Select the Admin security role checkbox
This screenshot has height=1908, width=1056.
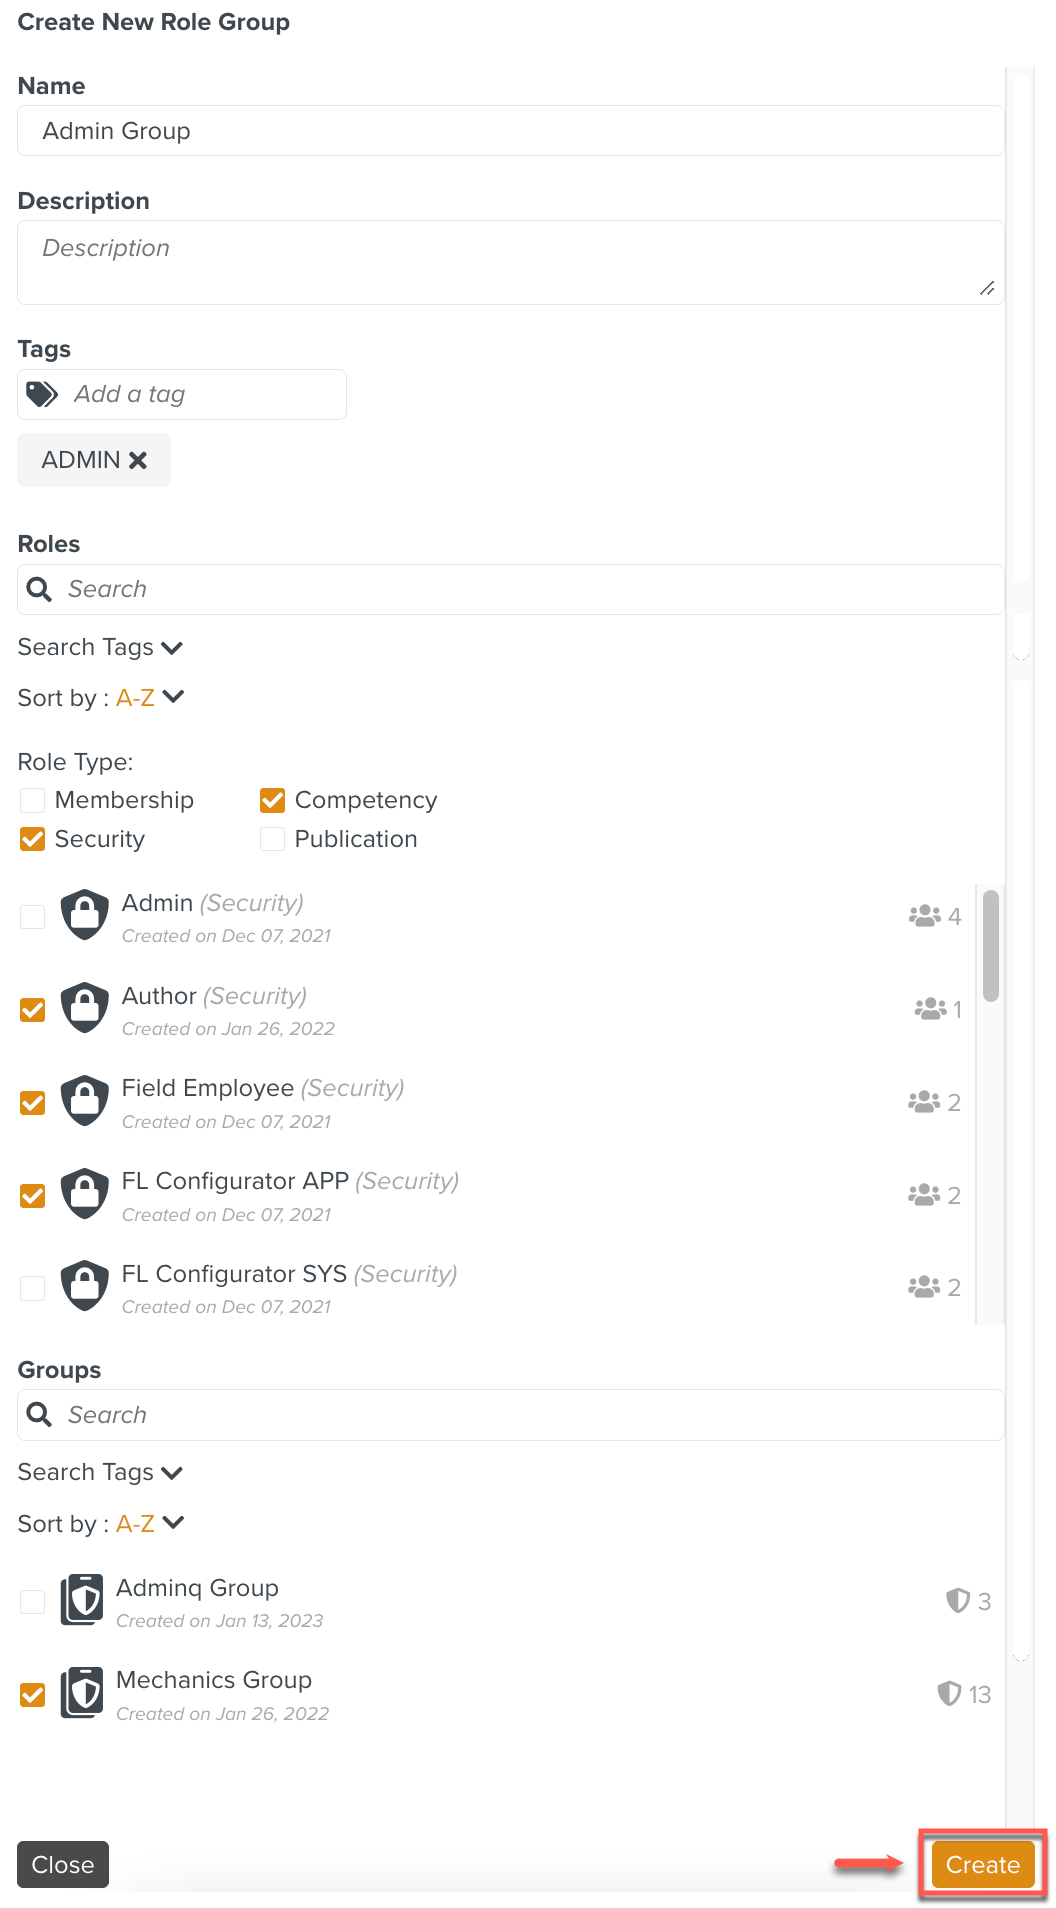tap(33, 916)
